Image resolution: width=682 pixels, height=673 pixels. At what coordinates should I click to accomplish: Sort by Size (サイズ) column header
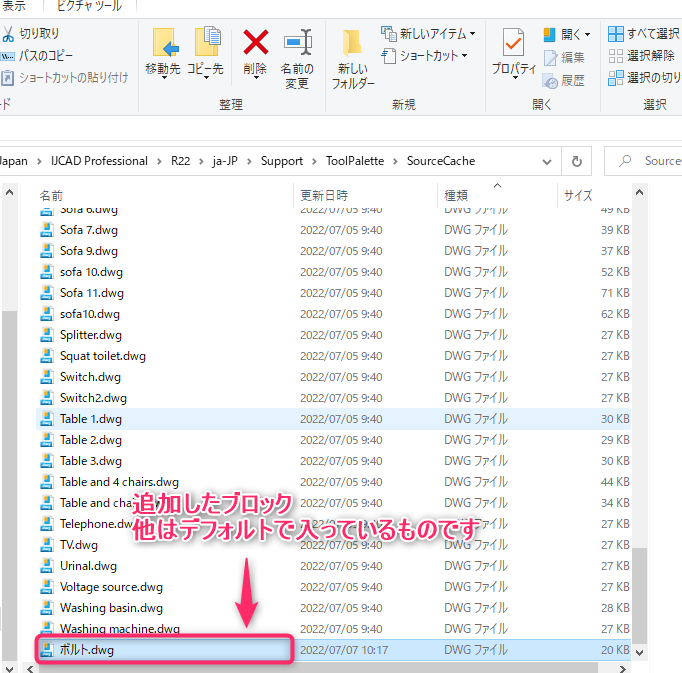tap(578, 196)
